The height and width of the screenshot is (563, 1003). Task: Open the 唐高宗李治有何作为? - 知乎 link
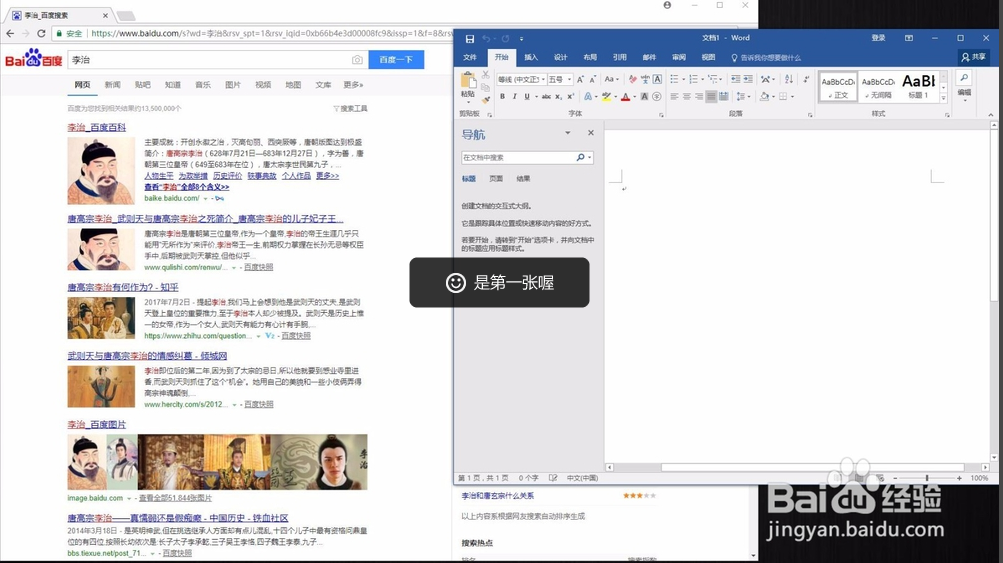(123, 287)
